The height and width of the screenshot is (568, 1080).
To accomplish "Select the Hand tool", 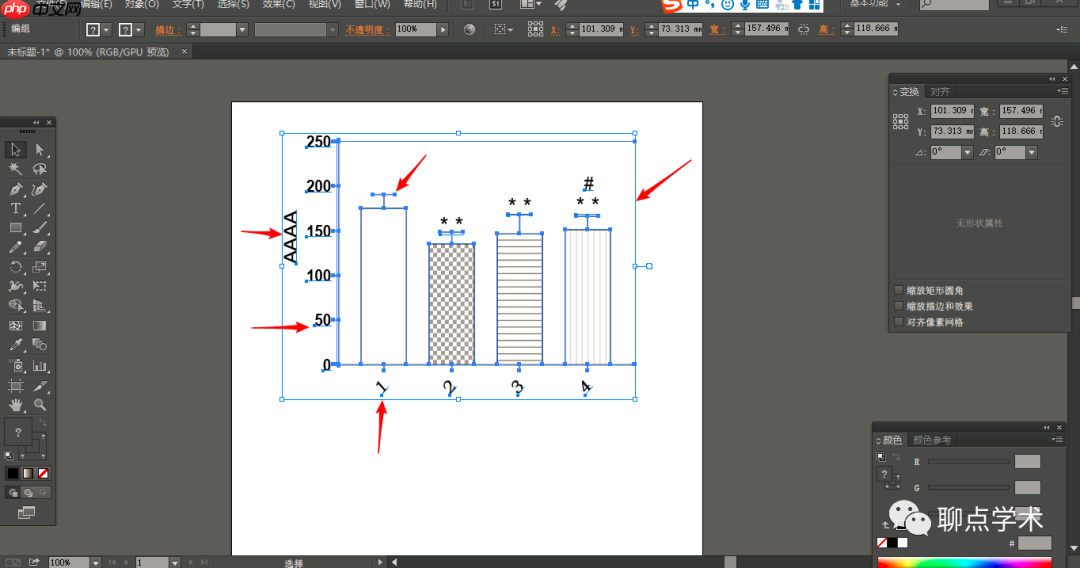I will click(16, 405).
